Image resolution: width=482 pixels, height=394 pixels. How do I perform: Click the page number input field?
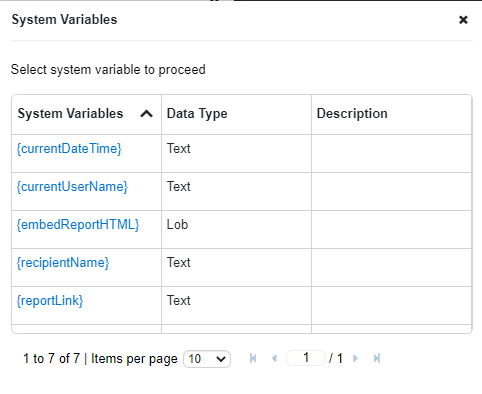(306, 358)
